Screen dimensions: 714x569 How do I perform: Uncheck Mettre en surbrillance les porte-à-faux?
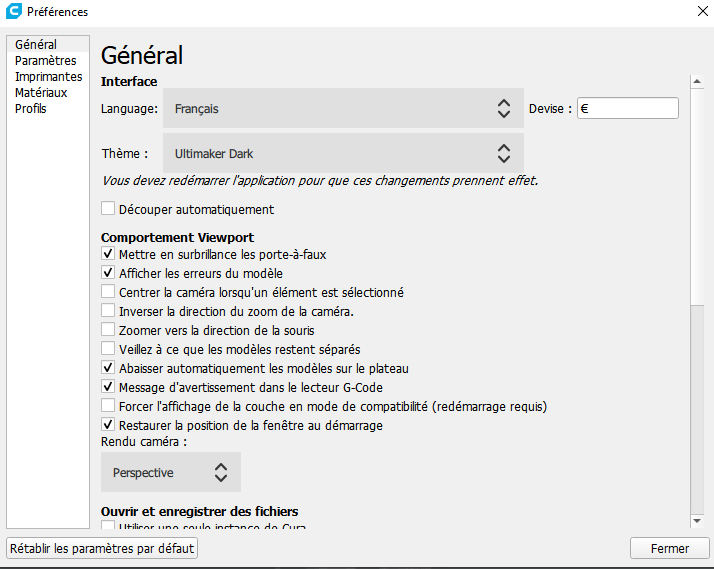pos(108,253)
